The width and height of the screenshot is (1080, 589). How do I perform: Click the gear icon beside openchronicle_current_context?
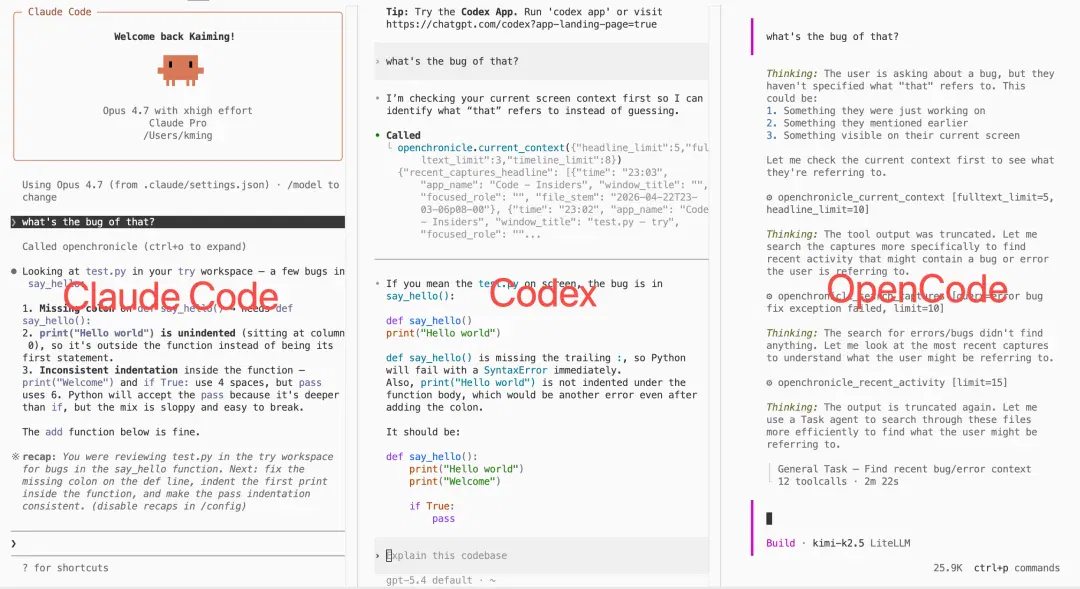[769, 197]
